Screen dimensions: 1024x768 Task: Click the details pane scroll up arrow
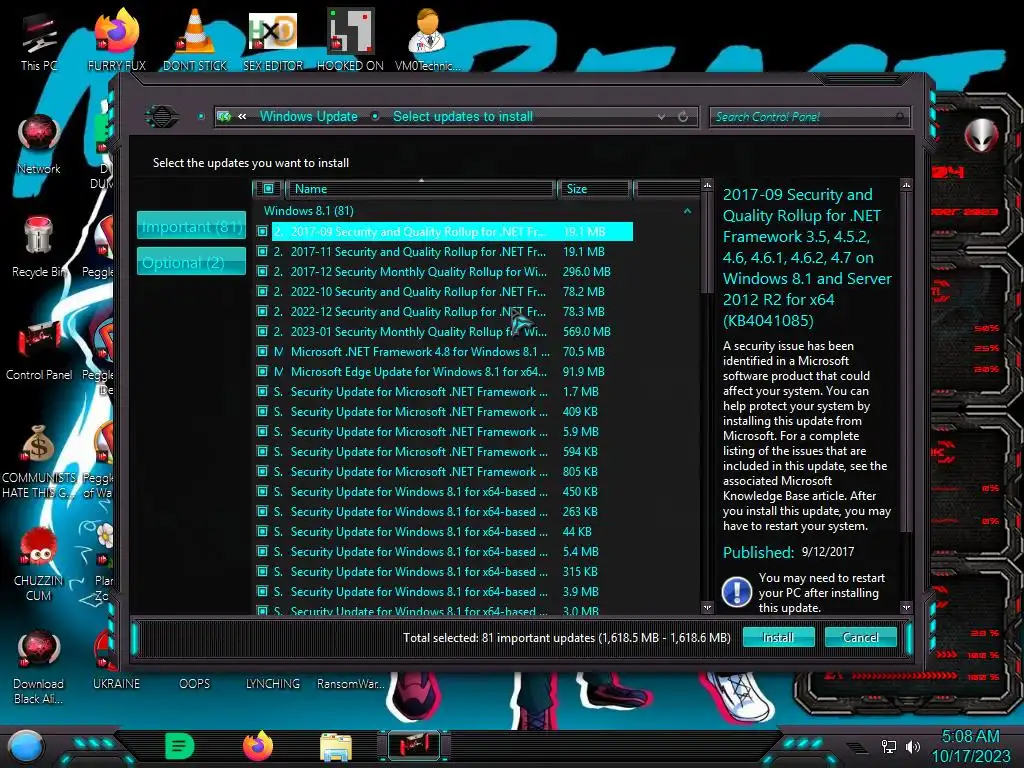point(906,185)
